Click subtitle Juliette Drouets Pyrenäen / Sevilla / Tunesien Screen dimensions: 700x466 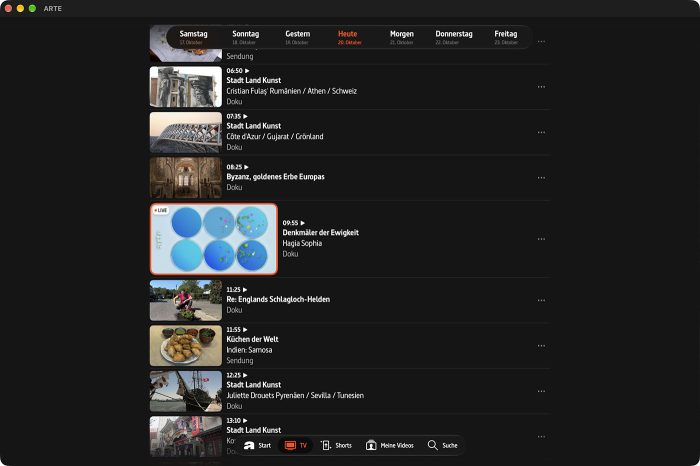295,395
